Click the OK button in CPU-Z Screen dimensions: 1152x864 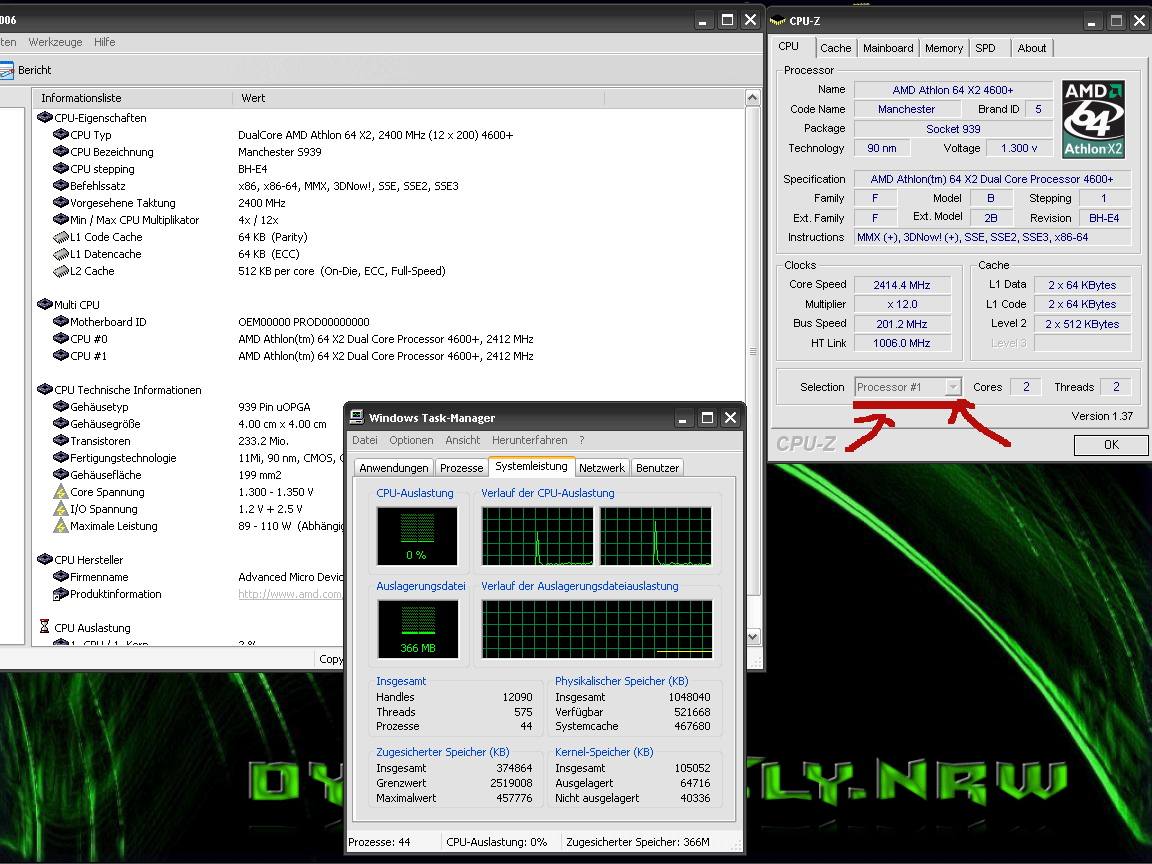pyautogui.click(x=1111, y=444)
